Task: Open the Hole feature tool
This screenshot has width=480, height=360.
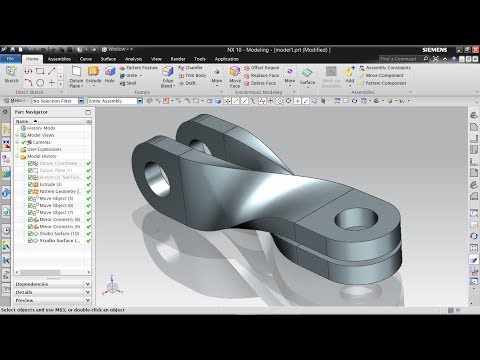Action: (110, 72)
